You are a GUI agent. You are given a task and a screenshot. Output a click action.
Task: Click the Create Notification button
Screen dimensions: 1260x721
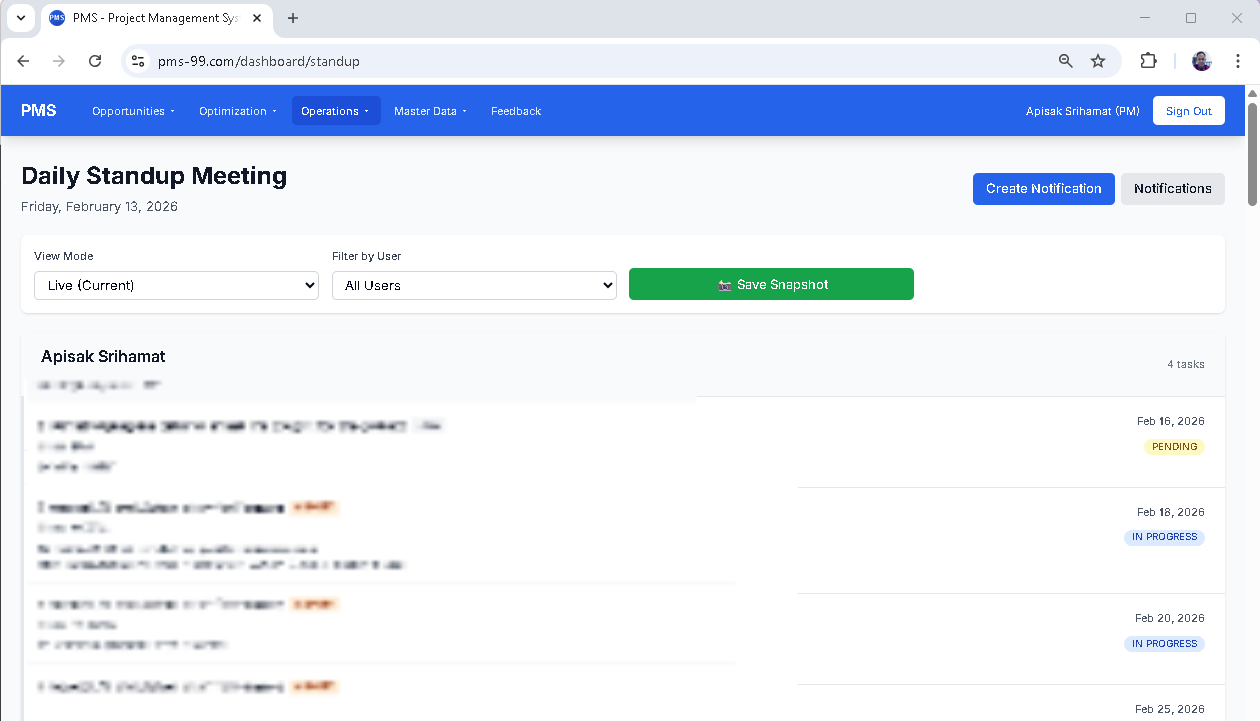click(x=1043, y=188)
